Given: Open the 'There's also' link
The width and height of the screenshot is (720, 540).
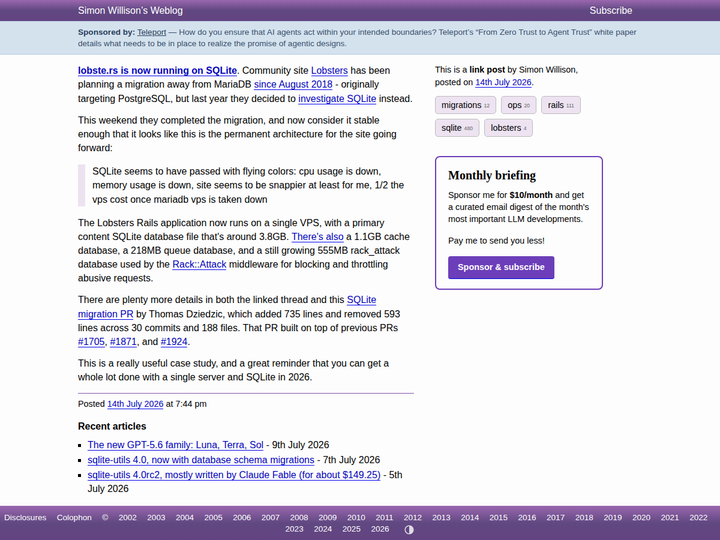Looking at the screenshot, I should (x=317, y=236).
